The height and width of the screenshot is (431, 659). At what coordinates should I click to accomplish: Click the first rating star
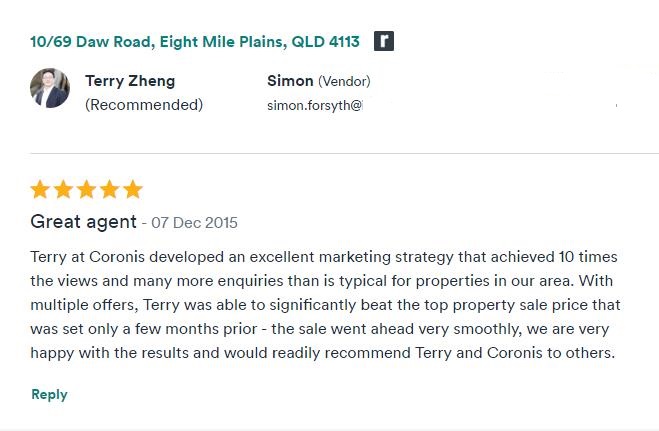[x=40, y=189]
